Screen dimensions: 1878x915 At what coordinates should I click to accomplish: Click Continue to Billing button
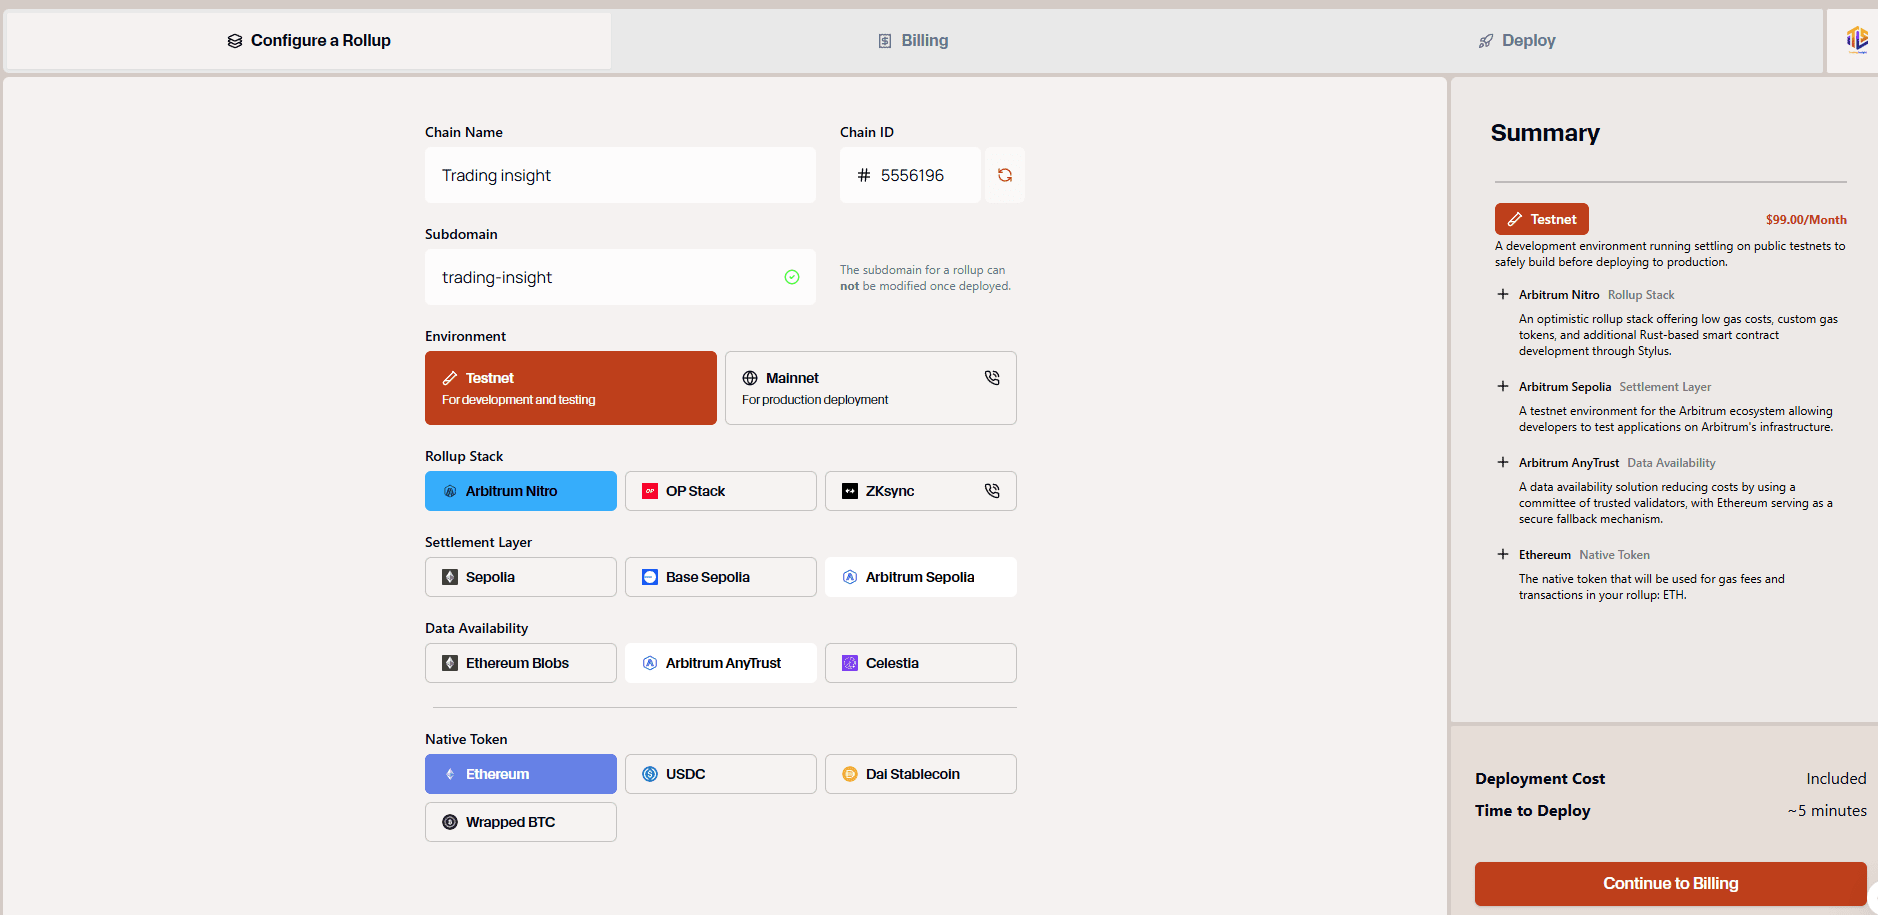(1671, 884)
